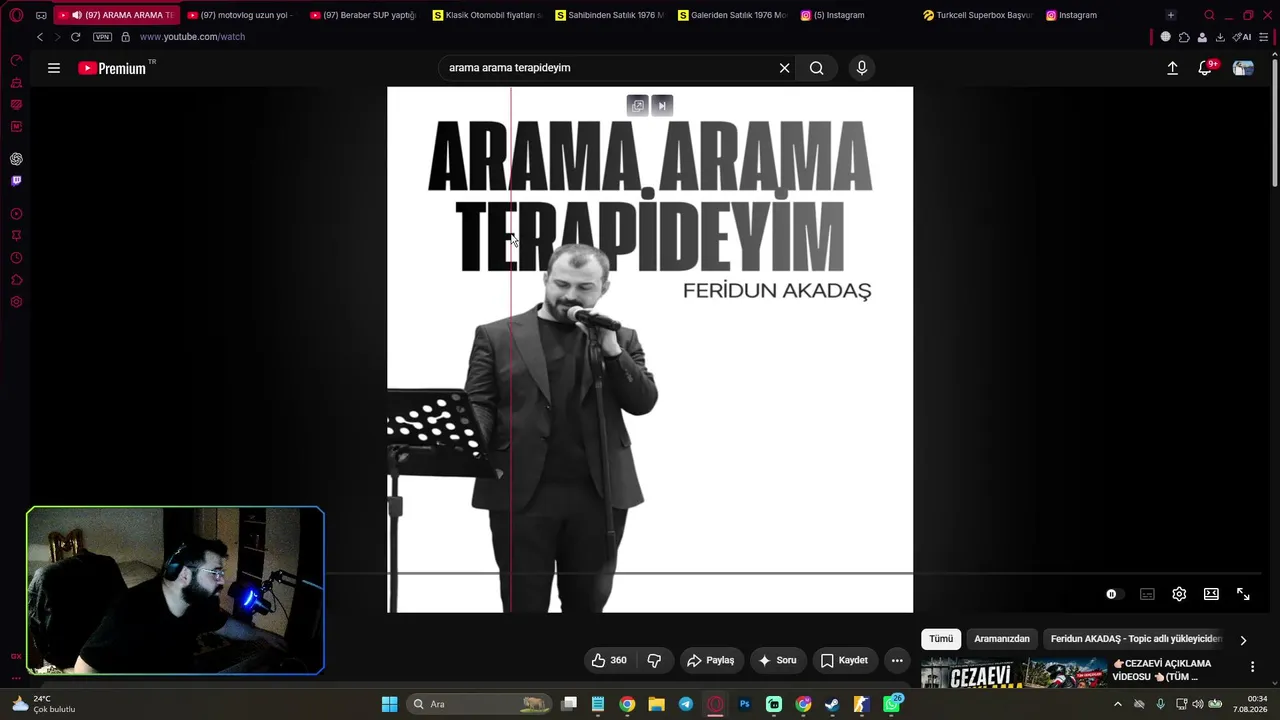Open ChatGPT in the Opera sidebar
The width and height of the screenshot is (1280, 720).
pos(16,159)
